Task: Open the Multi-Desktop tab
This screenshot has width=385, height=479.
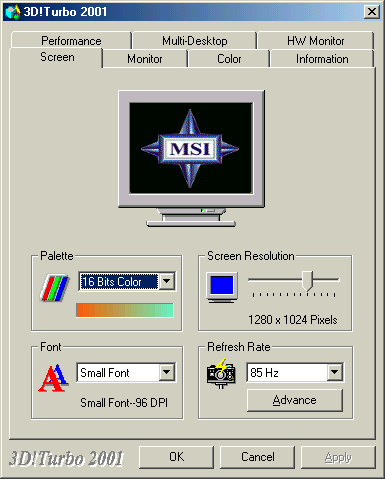Action: point(195,41)
